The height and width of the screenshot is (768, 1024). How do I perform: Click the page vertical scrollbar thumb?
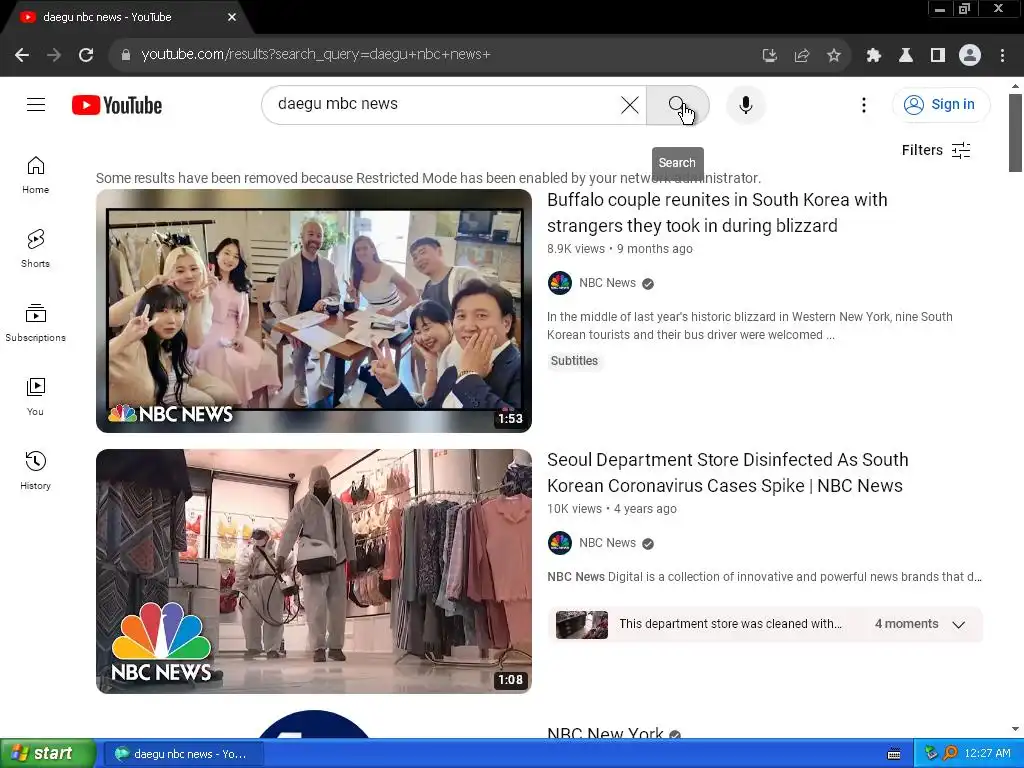tap(1015, 133)
